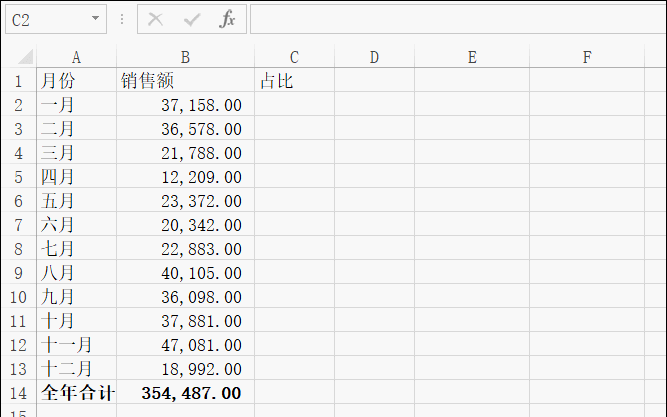Select column D header
The image size is (667, 417).
[374, 57]
